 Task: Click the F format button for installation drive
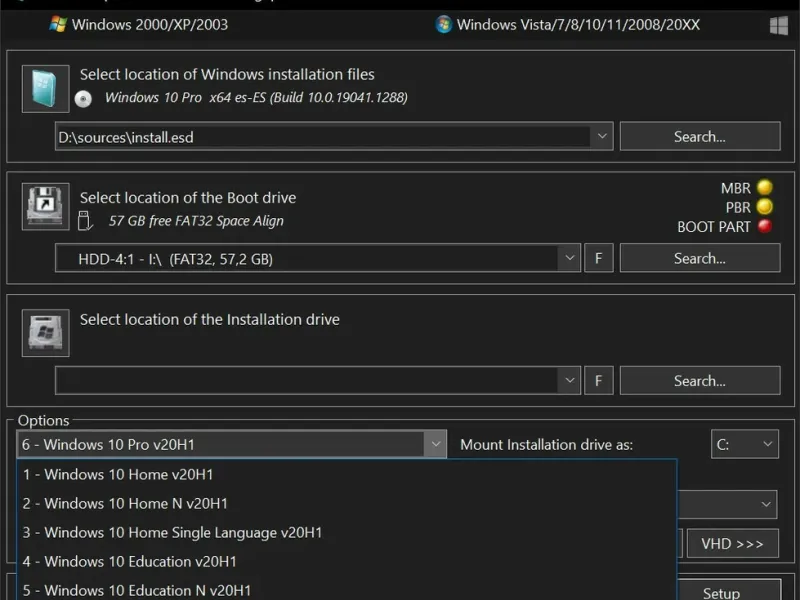(x=598, y=380)
